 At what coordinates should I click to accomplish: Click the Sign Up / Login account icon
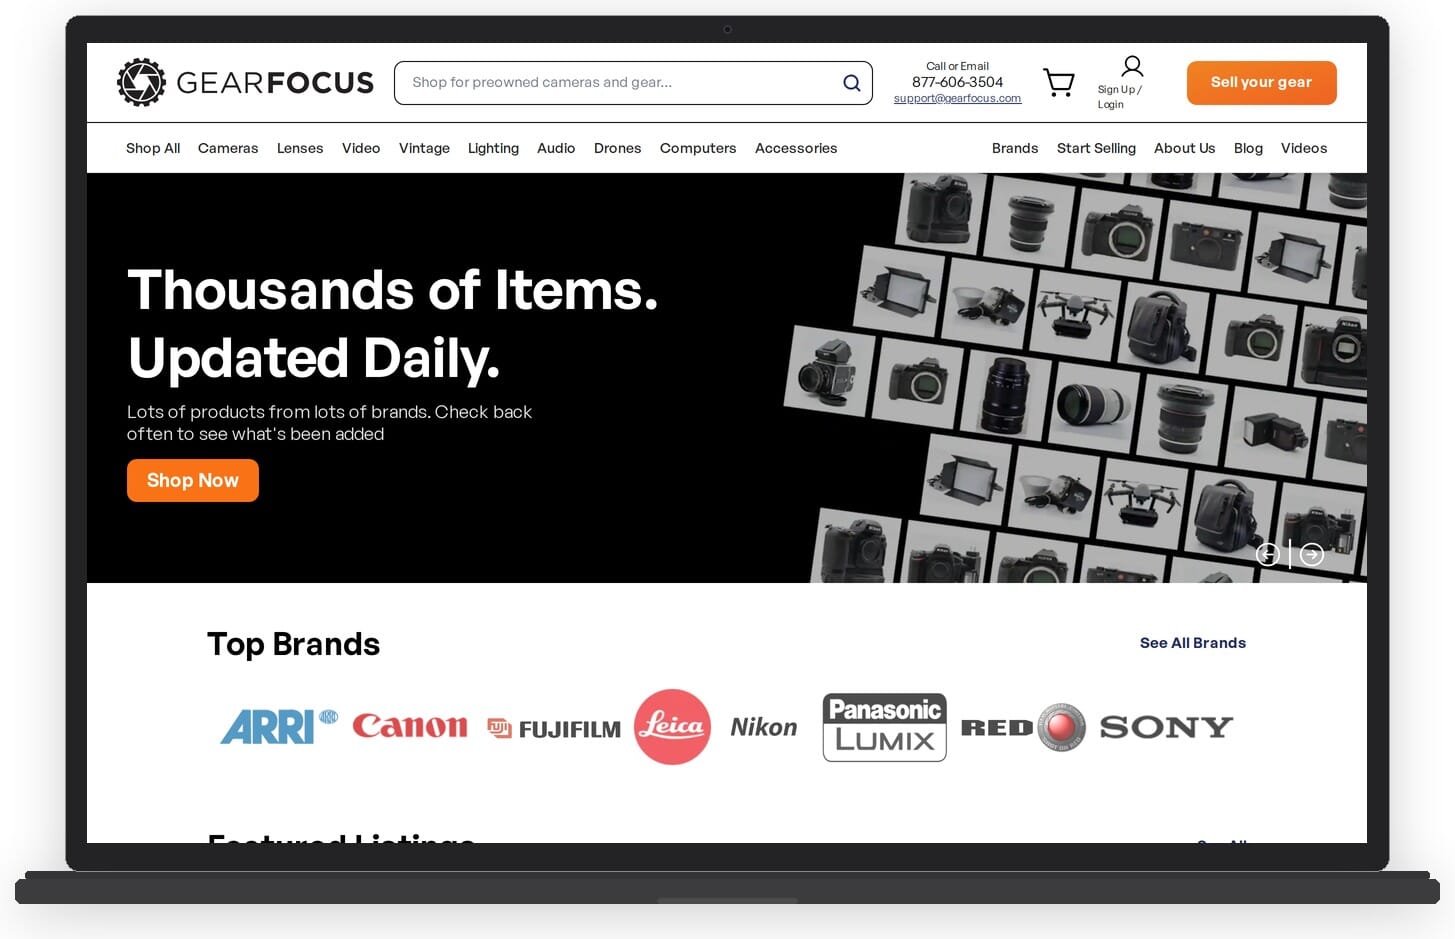[x=1131, y=65]
